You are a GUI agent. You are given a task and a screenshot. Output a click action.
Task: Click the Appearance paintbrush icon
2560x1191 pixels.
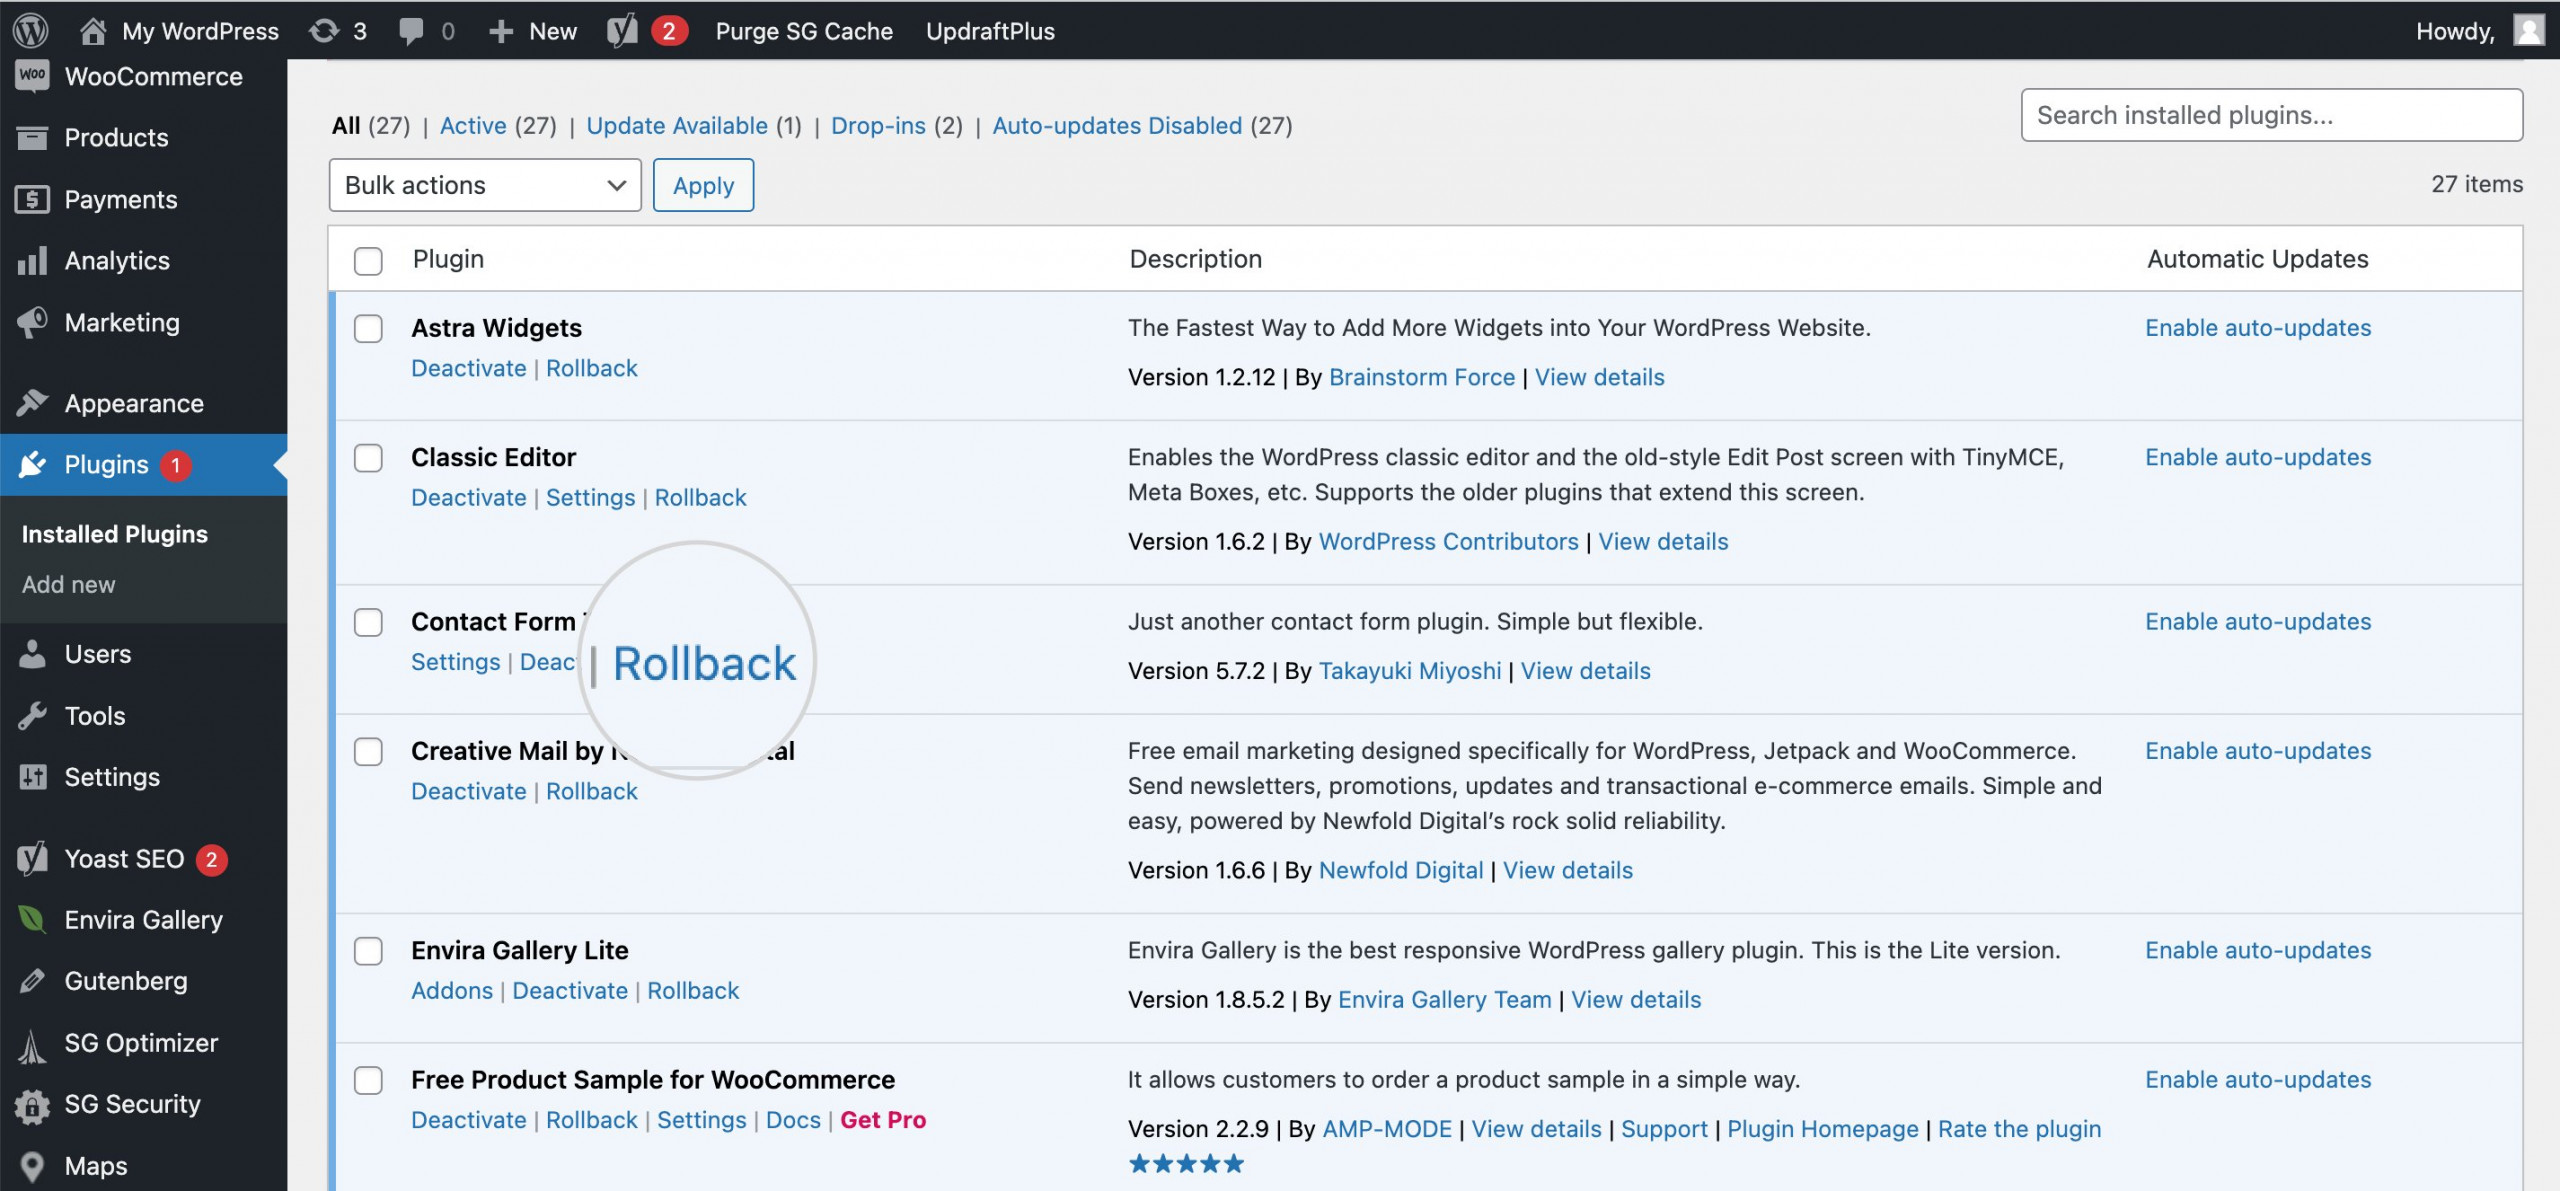tap(32, 403)
